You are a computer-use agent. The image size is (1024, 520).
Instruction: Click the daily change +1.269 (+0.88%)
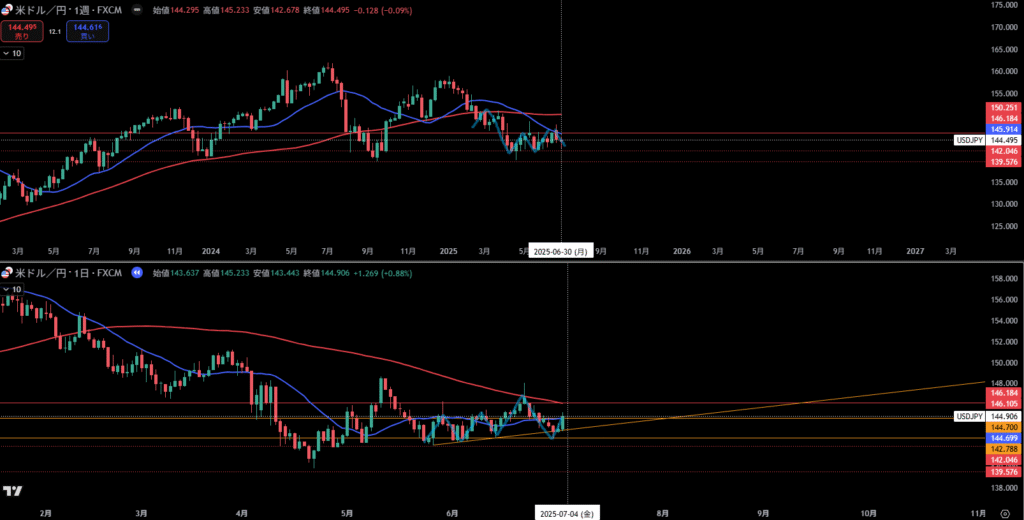tap(381, 273)
